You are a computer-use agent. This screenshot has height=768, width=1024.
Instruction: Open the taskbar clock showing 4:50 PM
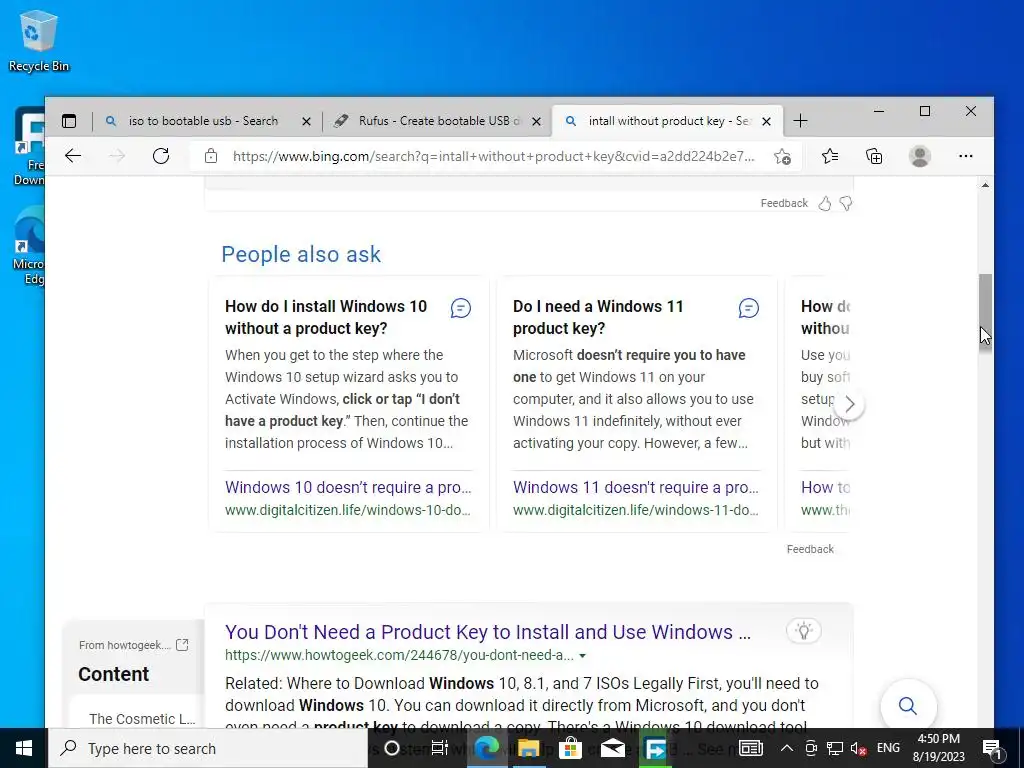click(938, 748)
